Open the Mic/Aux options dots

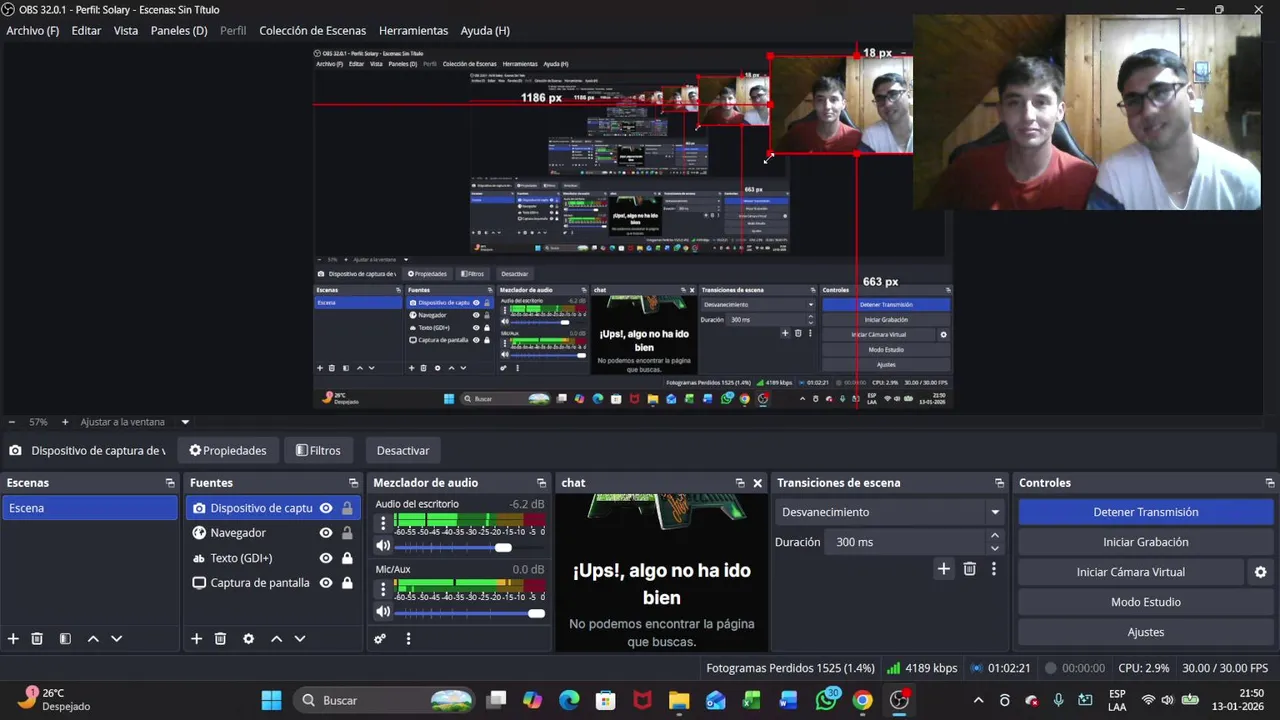(x=383, y=589)
